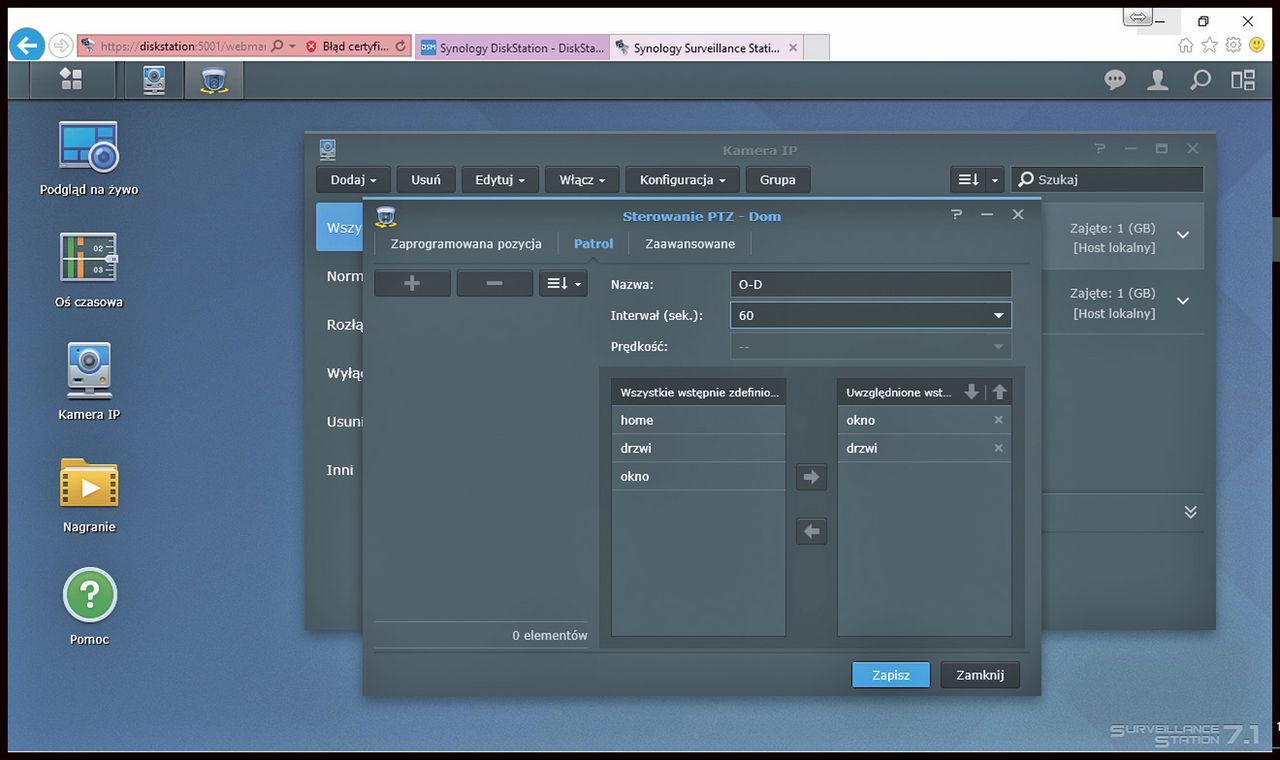
Task: Remove preset from patrol with left arrow
Action: (x=812, y=531)
